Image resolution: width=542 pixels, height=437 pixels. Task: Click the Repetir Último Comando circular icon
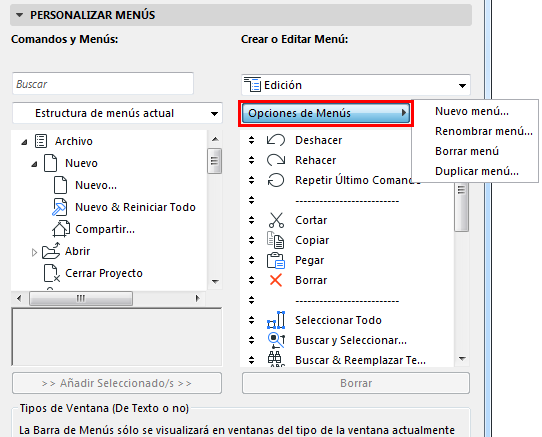pos(276,180)
